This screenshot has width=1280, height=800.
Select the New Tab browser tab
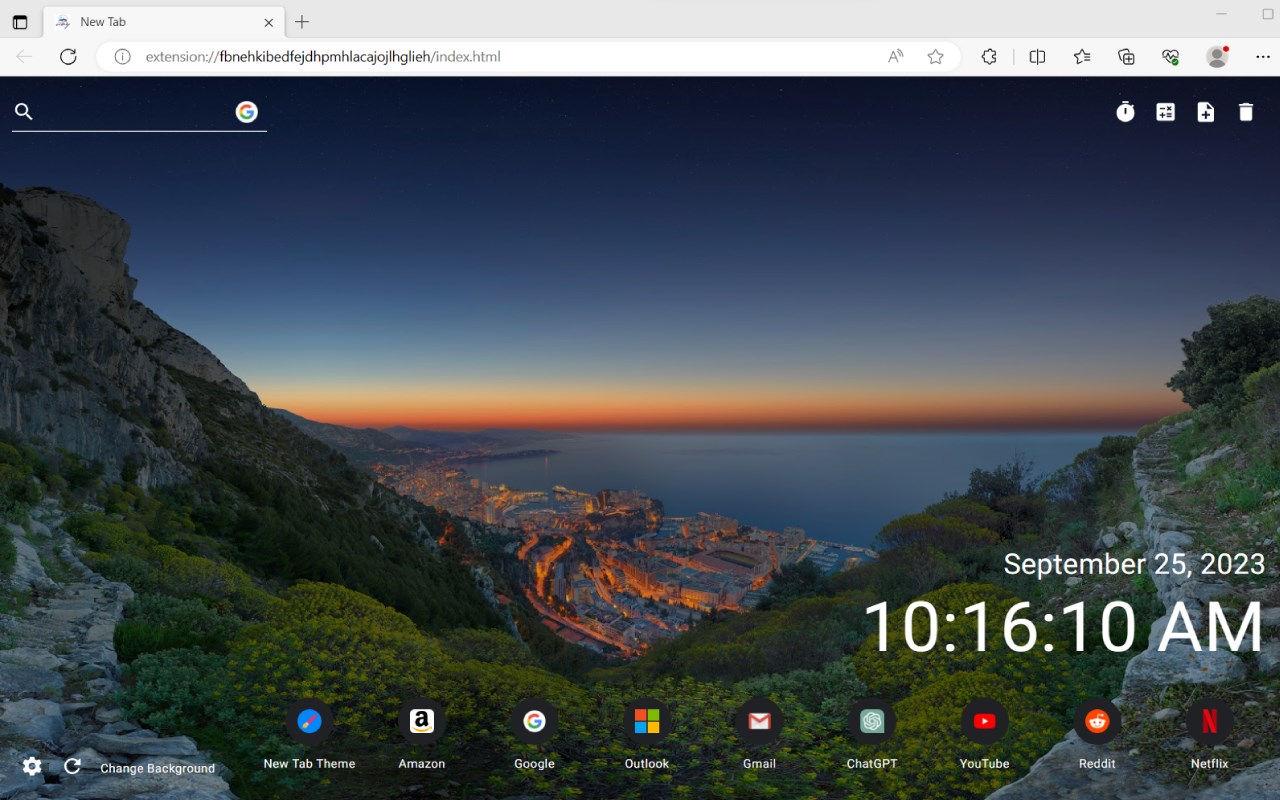point(164,22)
